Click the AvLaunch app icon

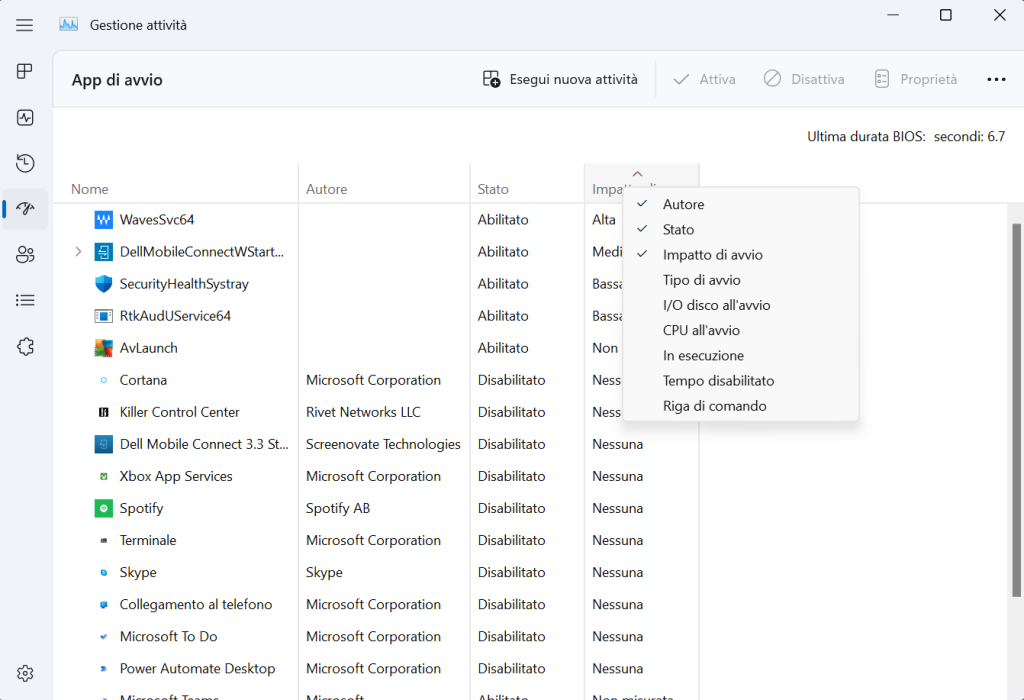pyautogui.click(x=103, y=348)
